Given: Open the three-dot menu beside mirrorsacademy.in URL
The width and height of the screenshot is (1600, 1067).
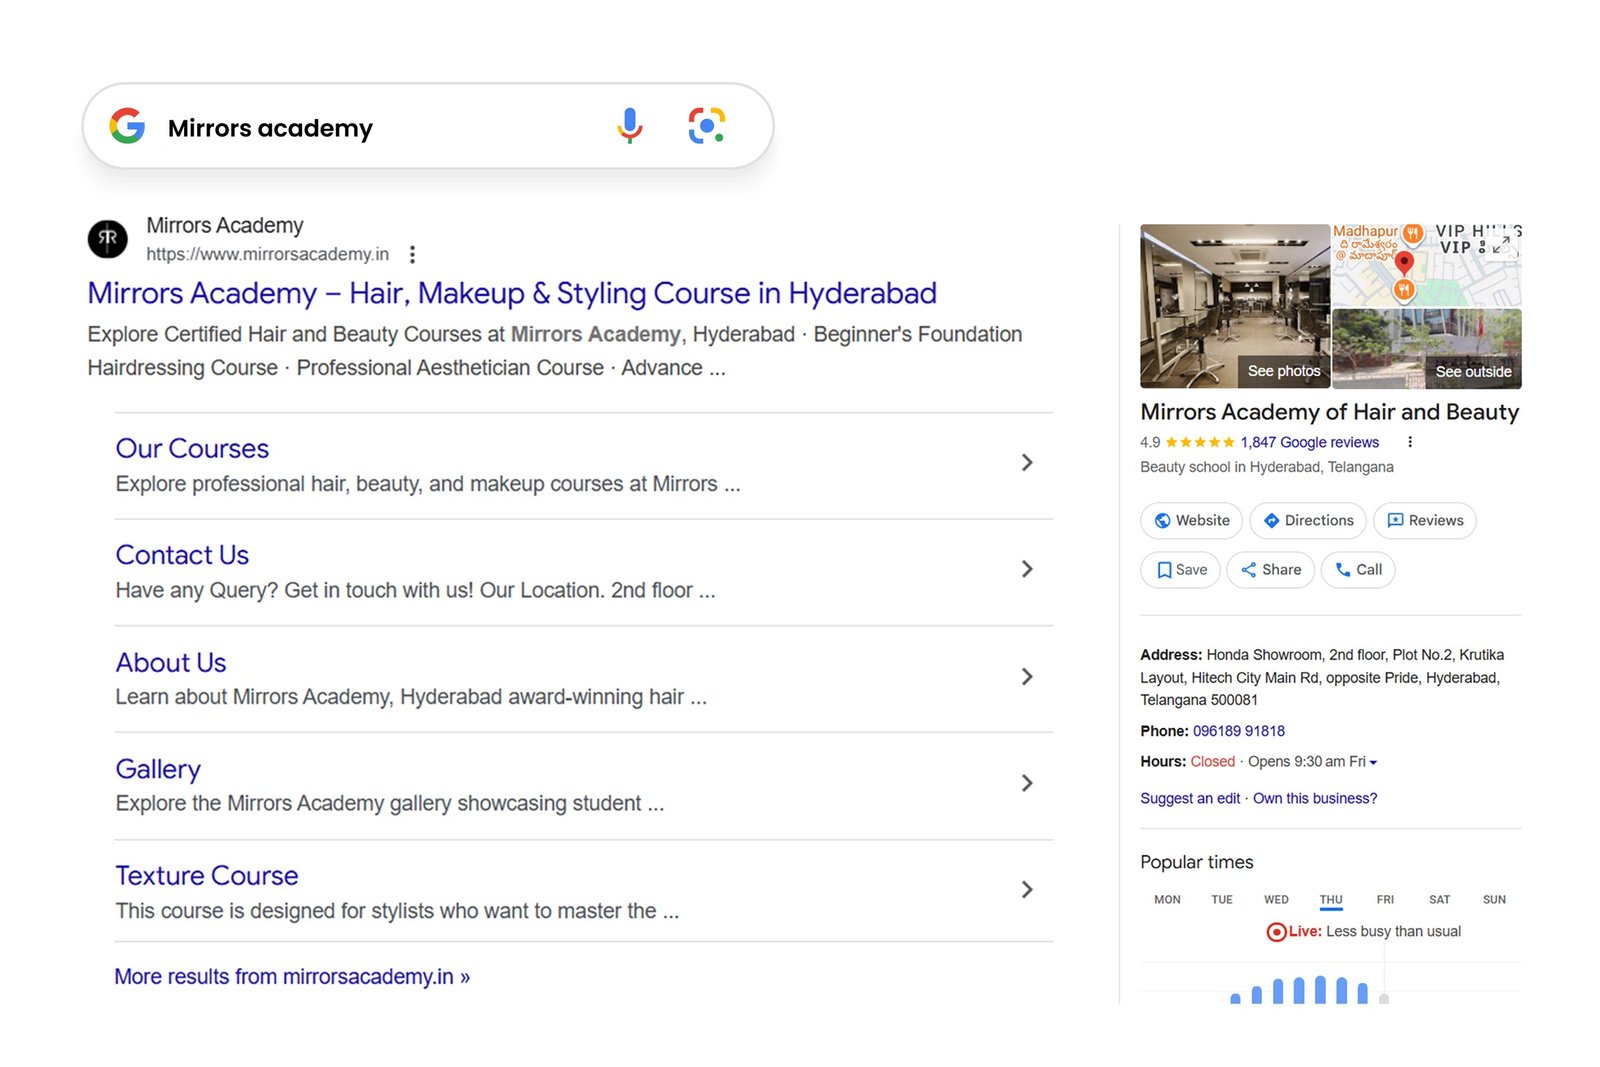Looking at the screenshot, I should [412, 254].
